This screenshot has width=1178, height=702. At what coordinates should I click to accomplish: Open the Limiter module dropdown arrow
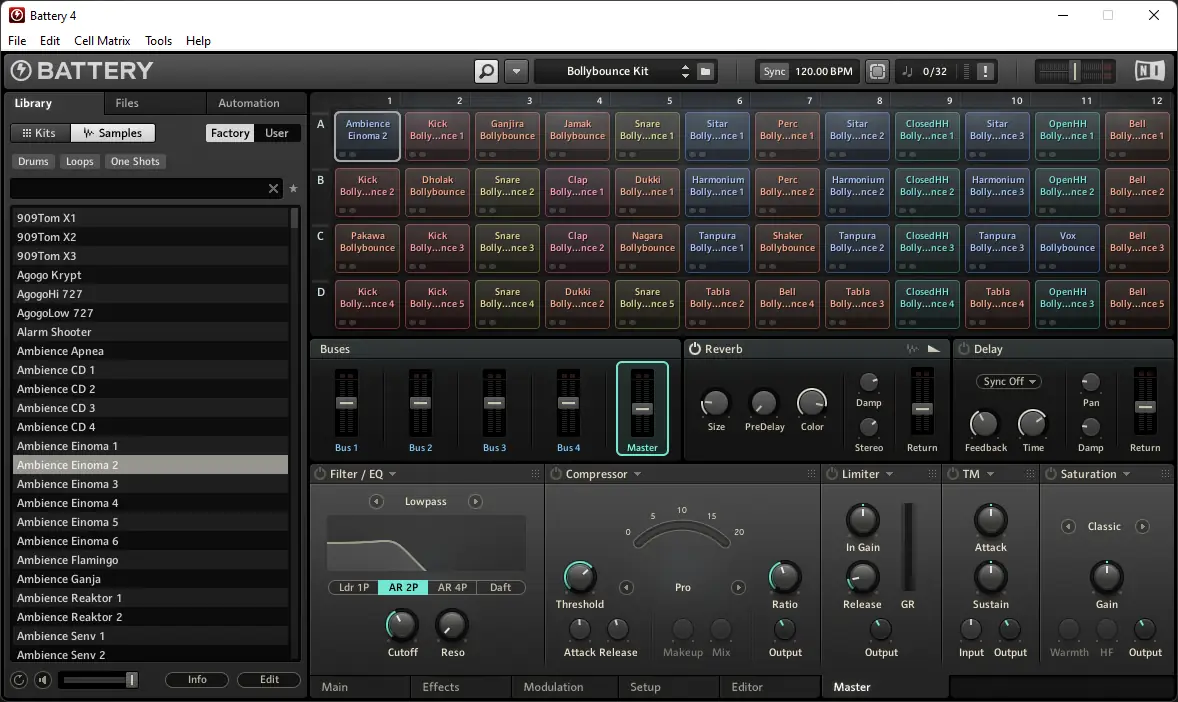pos(890,474)
